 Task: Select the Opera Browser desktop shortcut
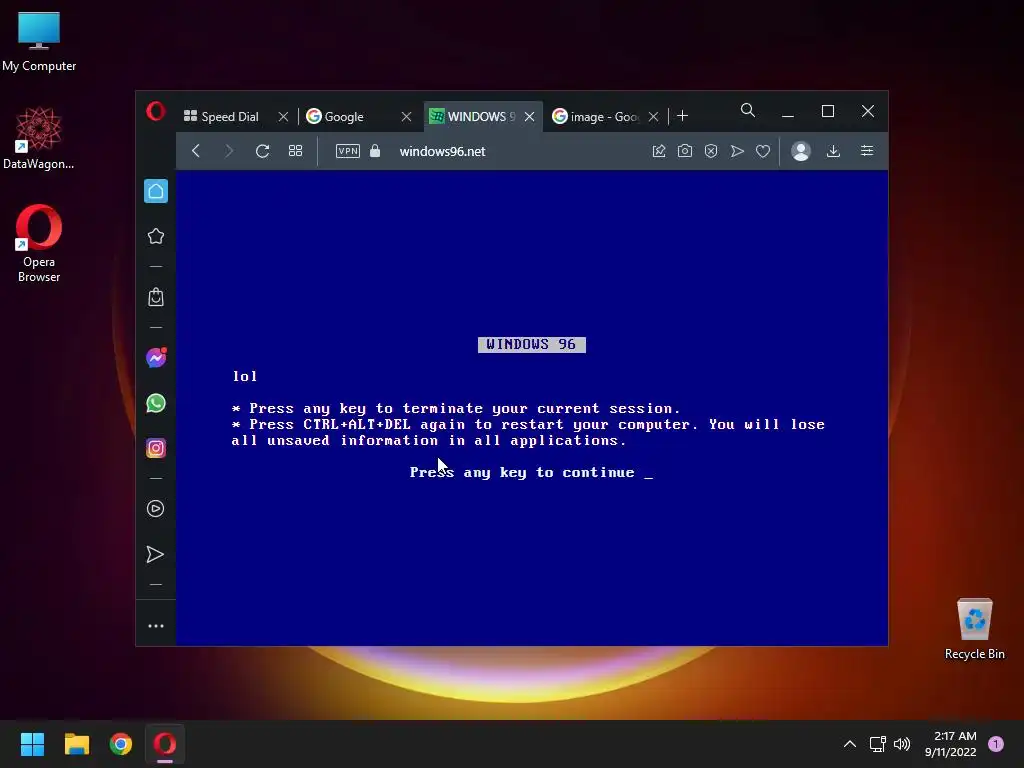[39, 244]
